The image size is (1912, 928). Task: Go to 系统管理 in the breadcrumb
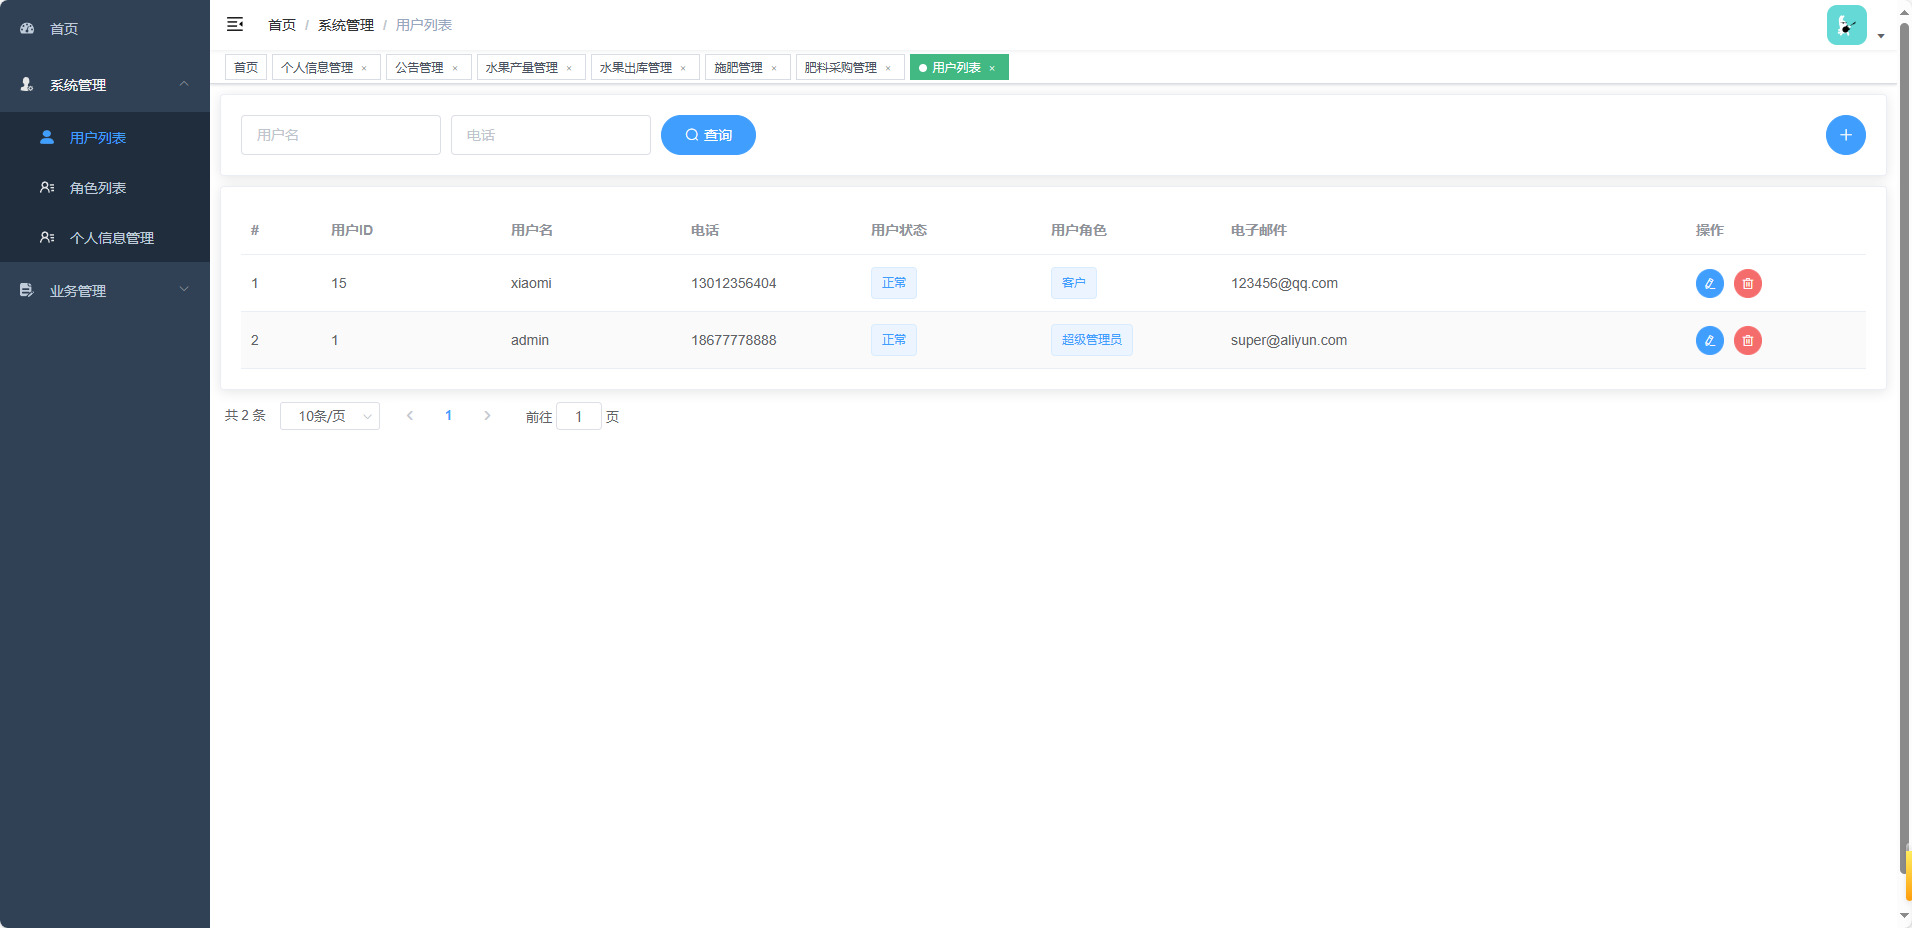click(x=345, y=25)
